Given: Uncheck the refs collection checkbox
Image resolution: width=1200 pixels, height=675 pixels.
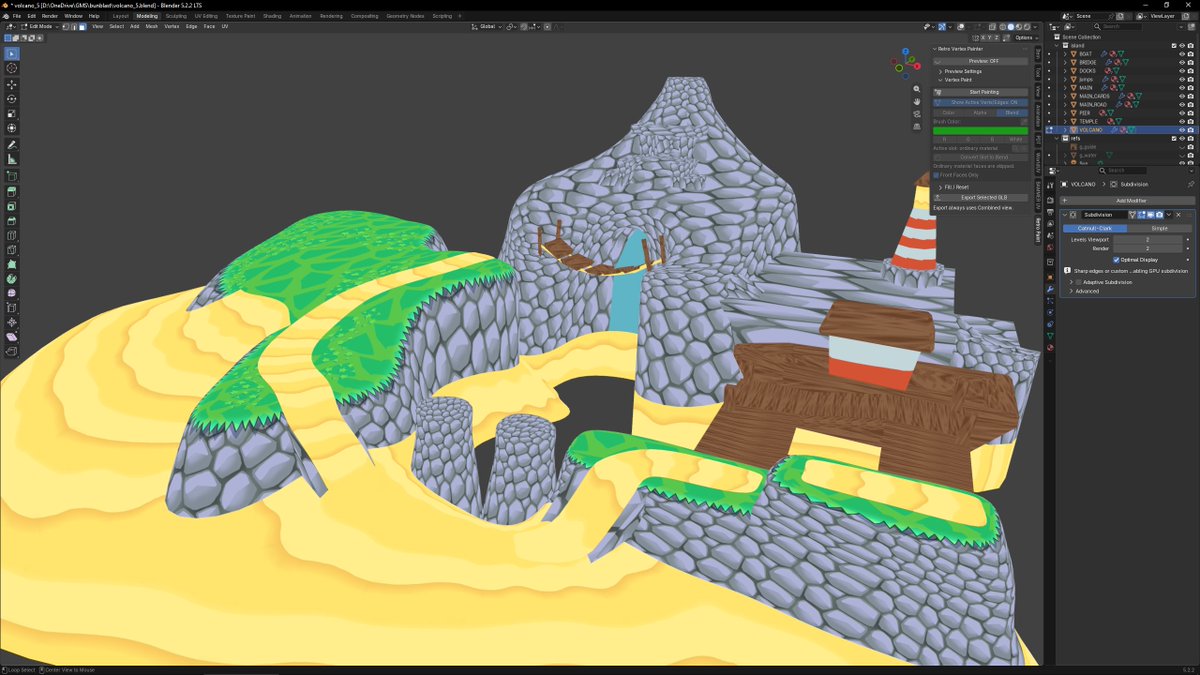Looking at the screenshot, I should tap(1174, 138).
